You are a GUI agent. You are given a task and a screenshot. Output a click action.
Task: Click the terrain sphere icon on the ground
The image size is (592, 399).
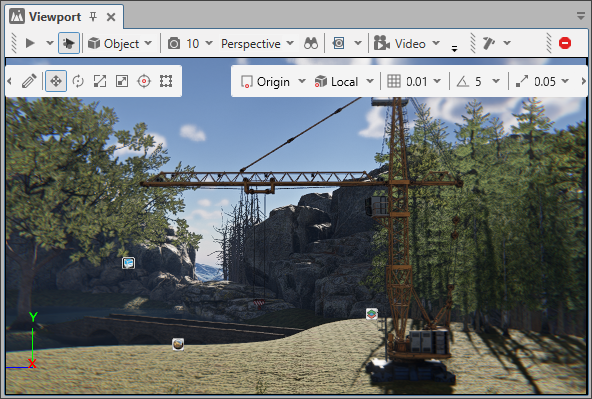[x=178, y=344]
